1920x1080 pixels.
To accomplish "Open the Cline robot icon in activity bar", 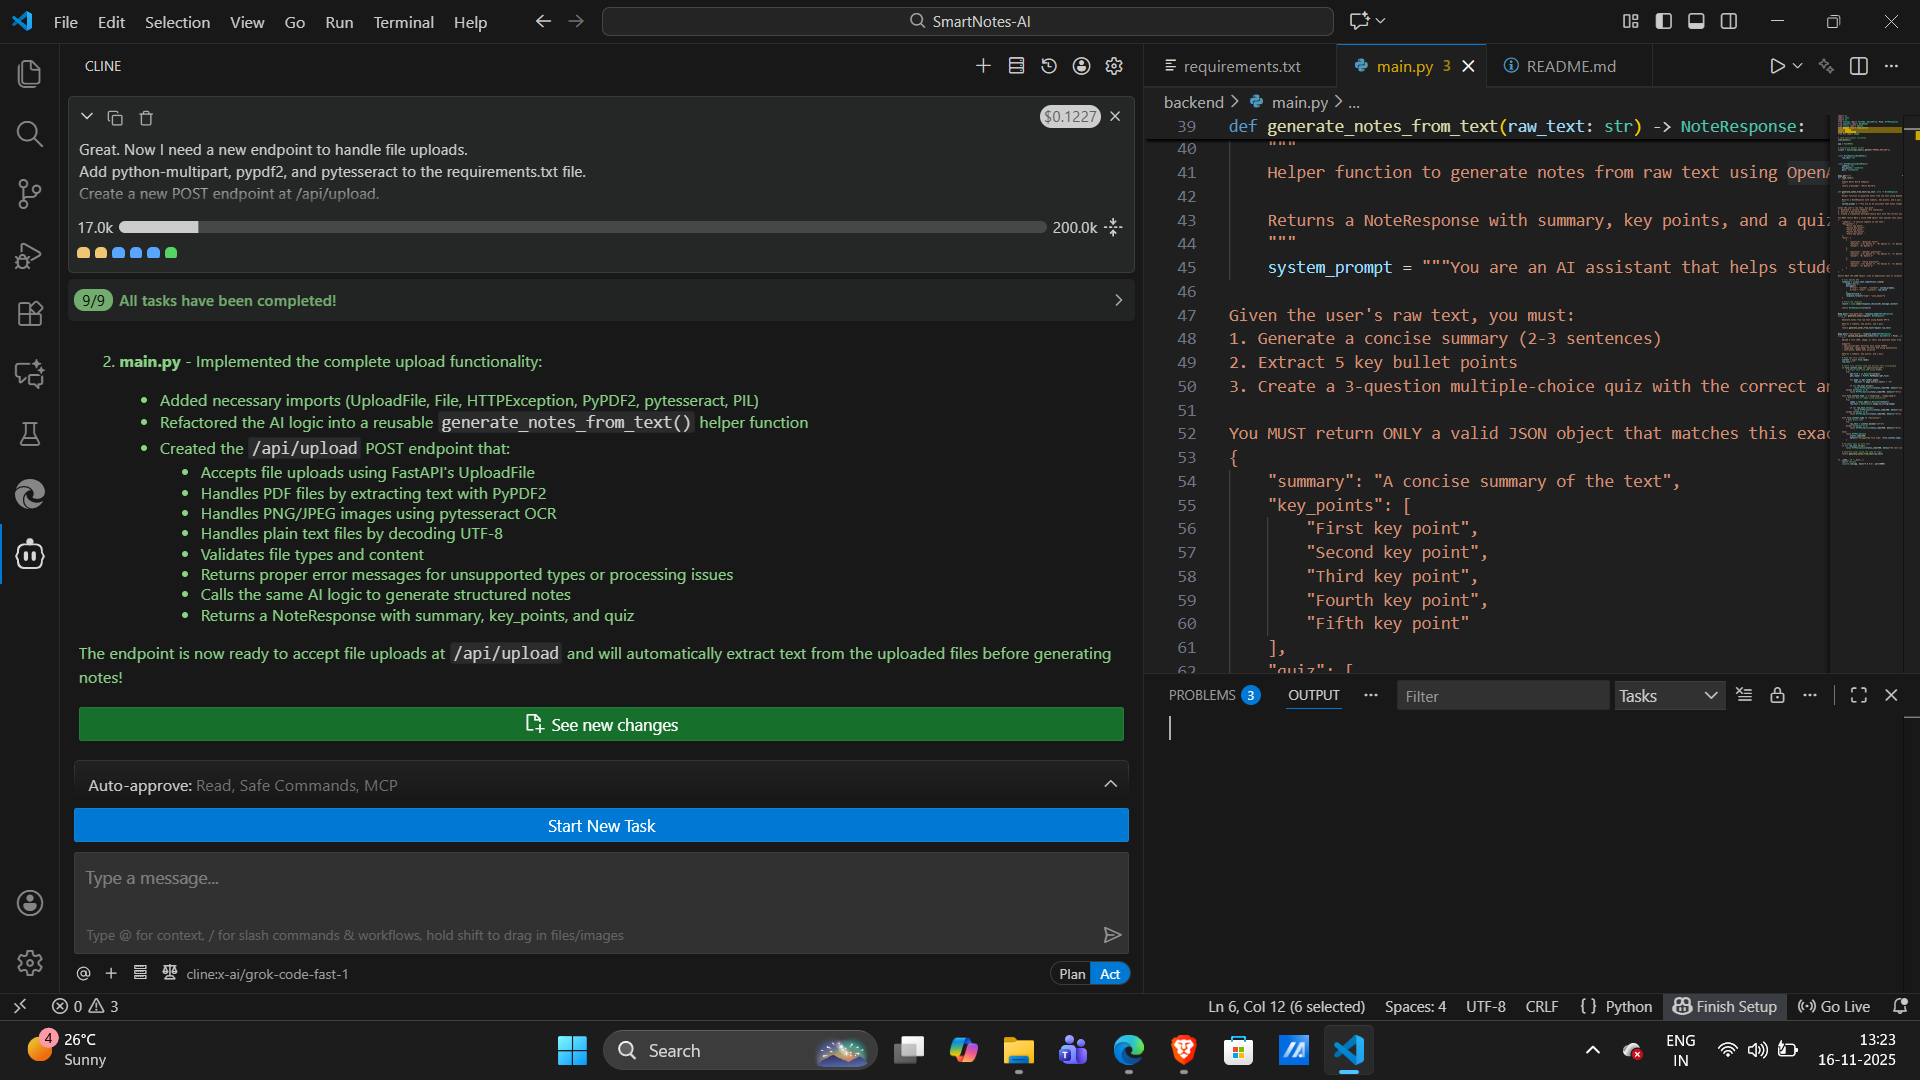I will tap(30, 554).
